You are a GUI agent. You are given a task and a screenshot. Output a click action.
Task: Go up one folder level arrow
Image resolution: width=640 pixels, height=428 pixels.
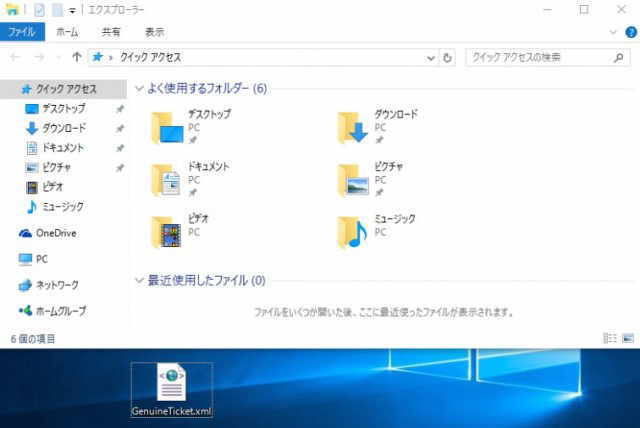(76, 57)
